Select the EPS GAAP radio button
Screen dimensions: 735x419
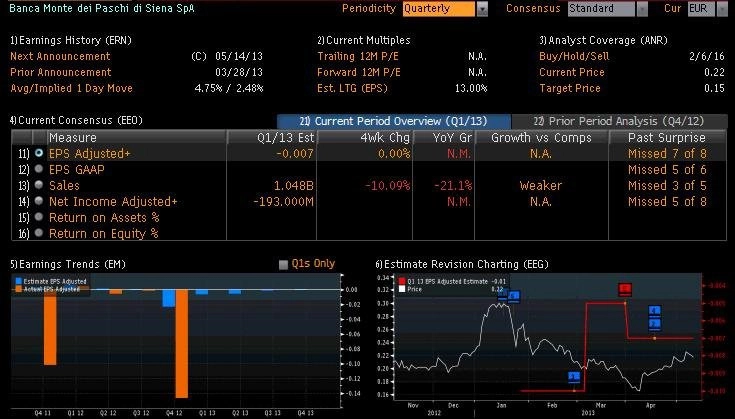[x=39, y=169]
